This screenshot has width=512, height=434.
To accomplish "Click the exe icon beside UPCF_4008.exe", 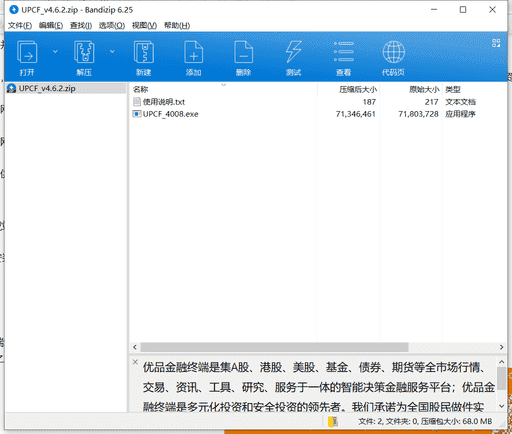I will pyautogui.click(x=137, y=114).
